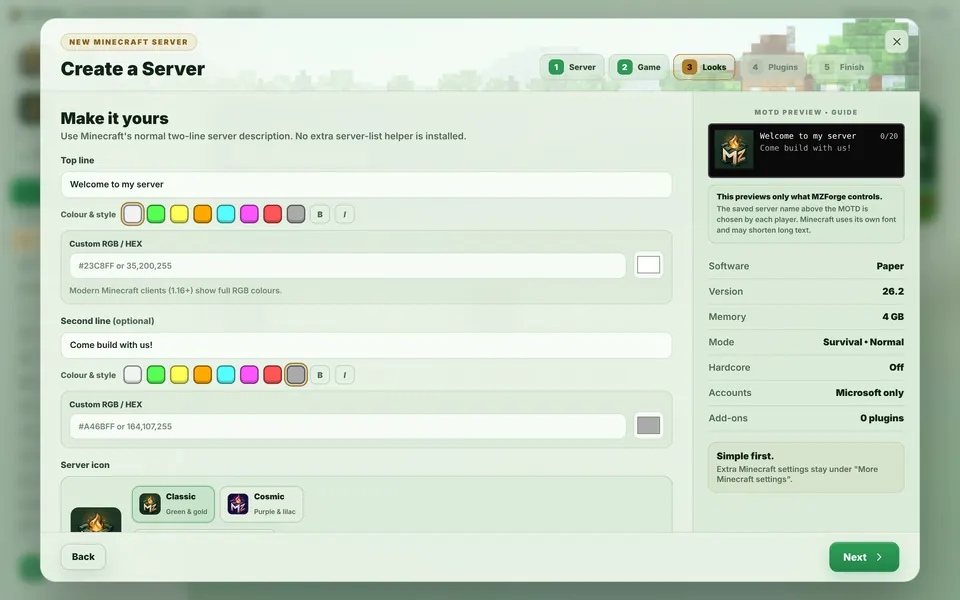Click the Hardcore Off value
The width and height of the screenshot is (960, 600).
pyautogui.click(x=896, y=367)
